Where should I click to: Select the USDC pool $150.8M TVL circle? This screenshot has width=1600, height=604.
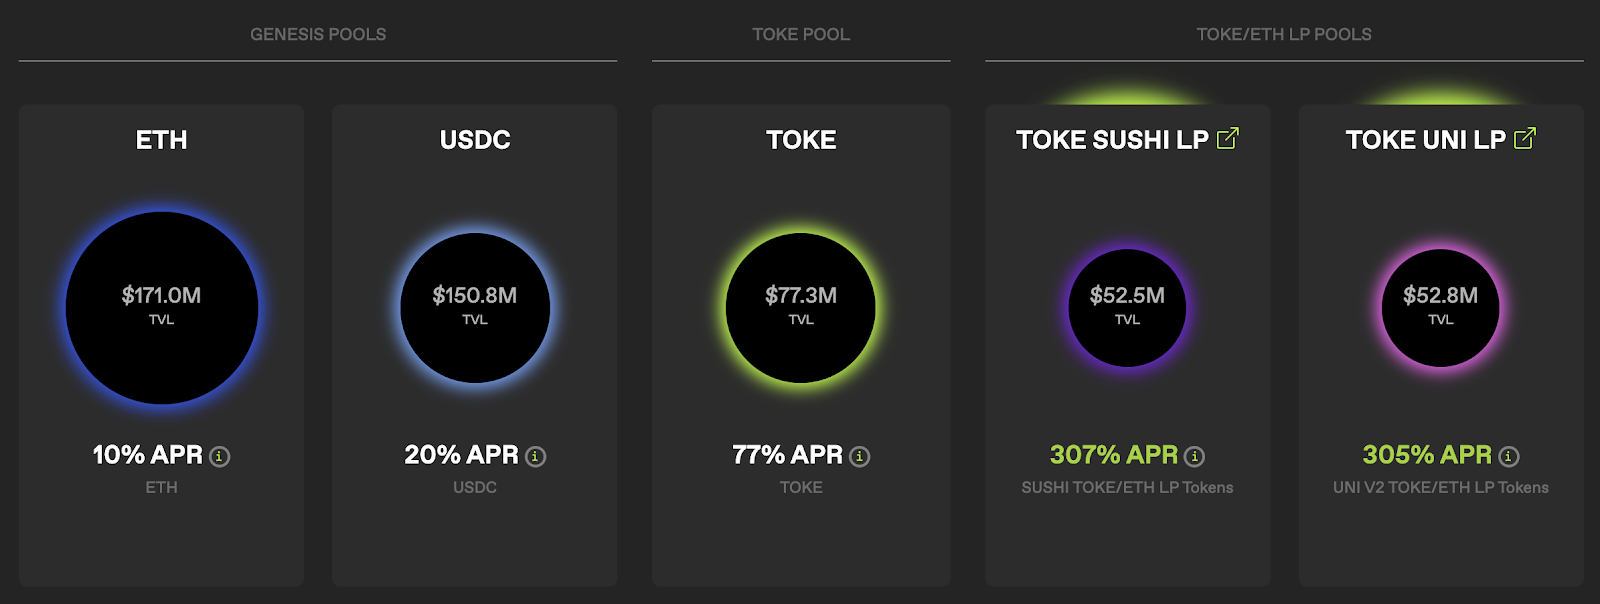(x=475, y=308)
